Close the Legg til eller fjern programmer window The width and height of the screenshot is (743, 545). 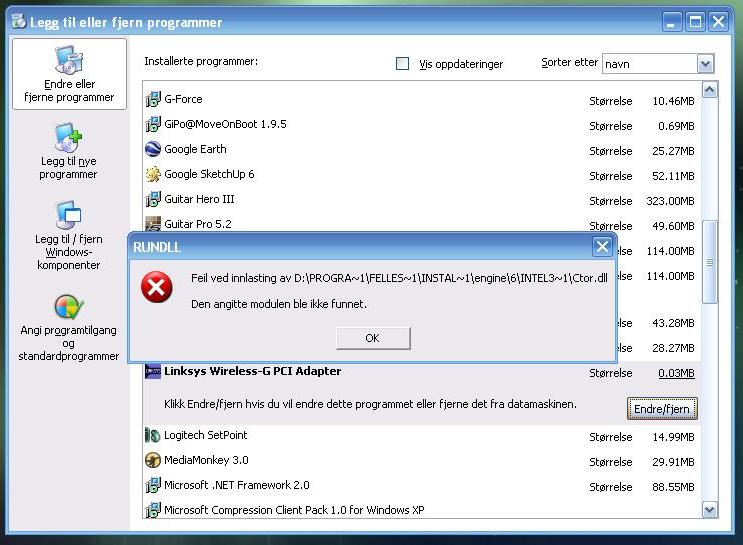(x=719, y=21)
